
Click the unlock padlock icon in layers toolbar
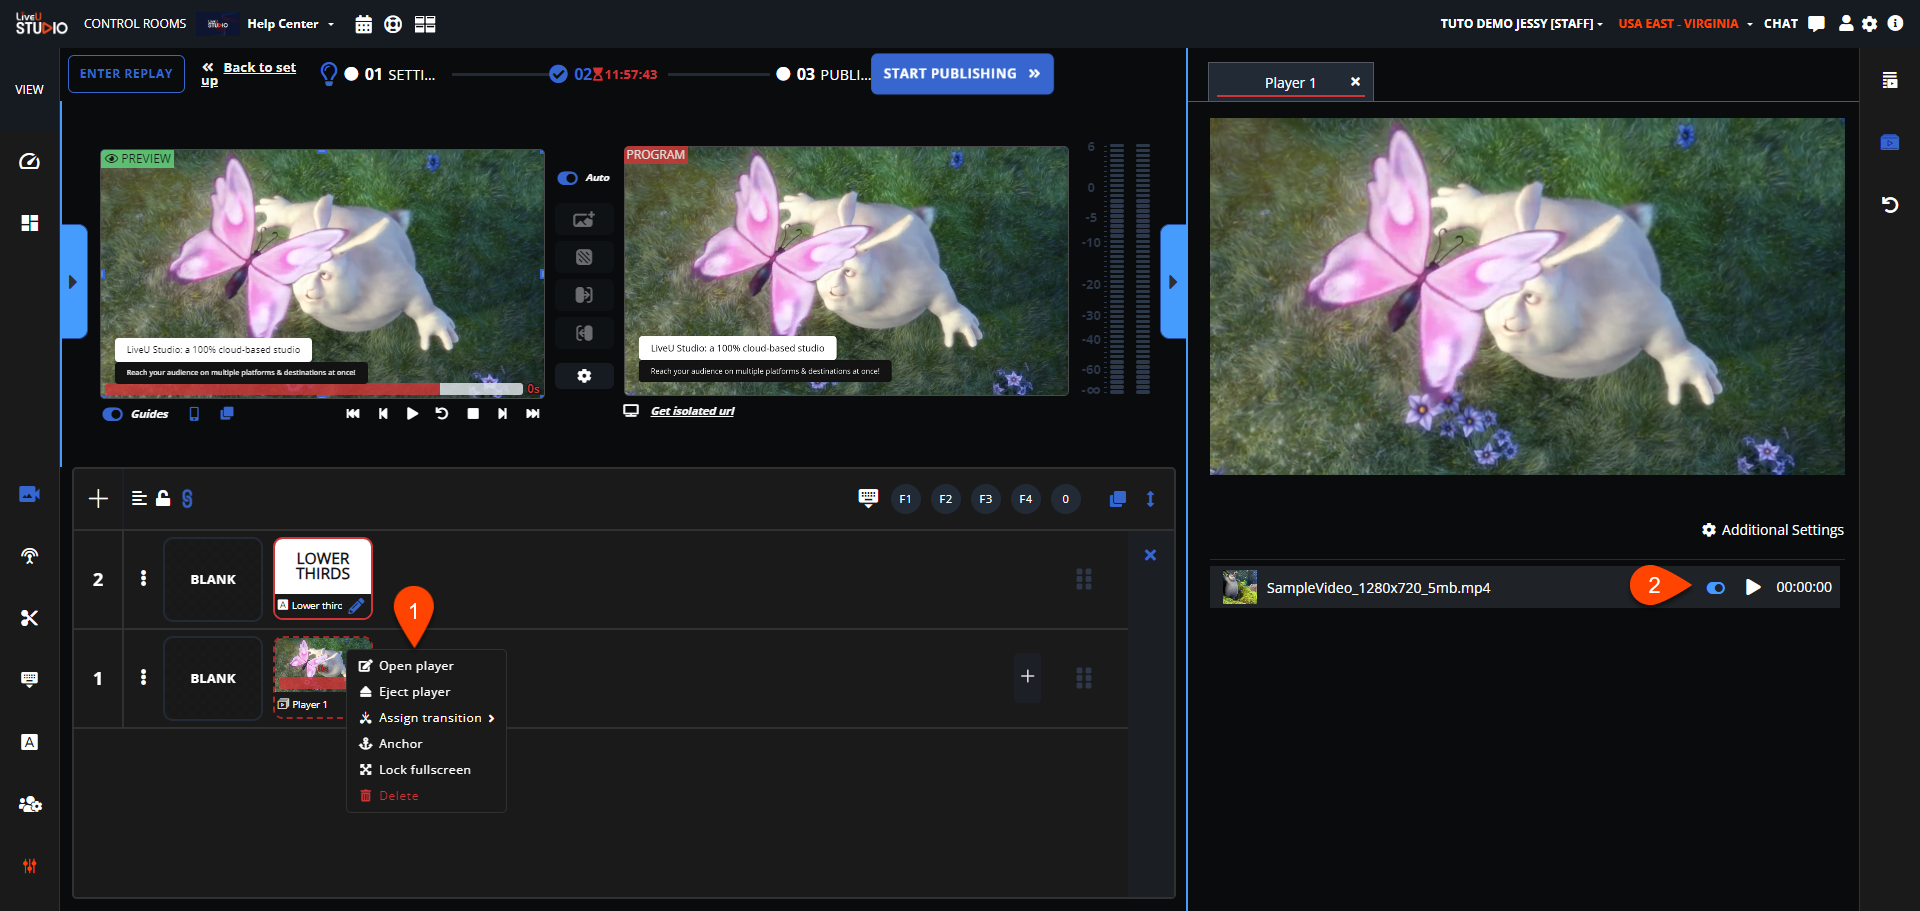tap(163, 498)
